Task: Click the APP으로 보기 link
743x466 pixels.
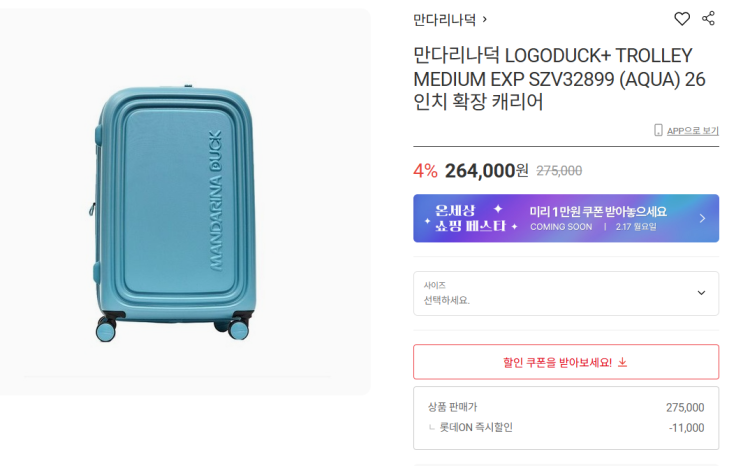Action: point(692,130)
